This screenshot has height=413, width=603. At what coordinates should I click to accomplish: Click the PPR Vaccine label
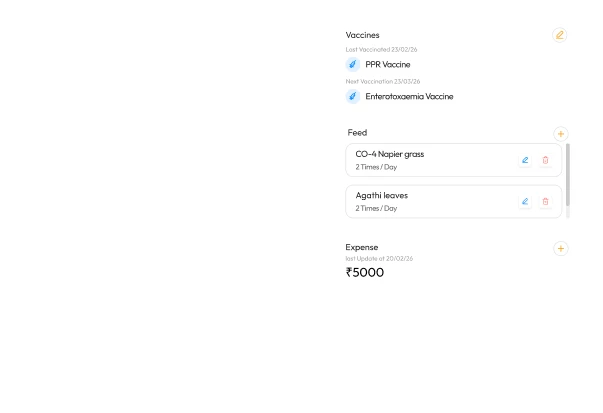[x=388, y=65]
